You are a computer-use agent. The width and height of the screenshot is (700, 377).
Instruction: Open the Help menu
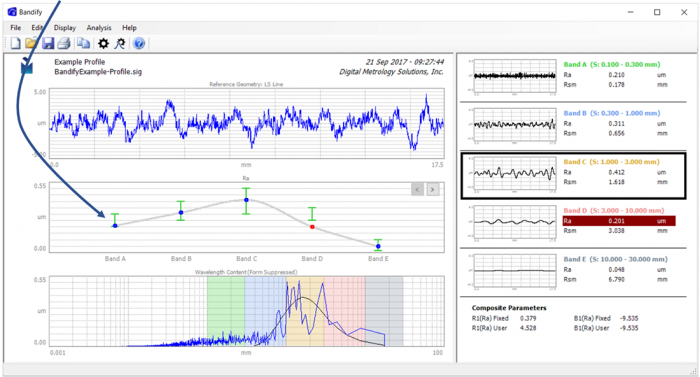129,28
